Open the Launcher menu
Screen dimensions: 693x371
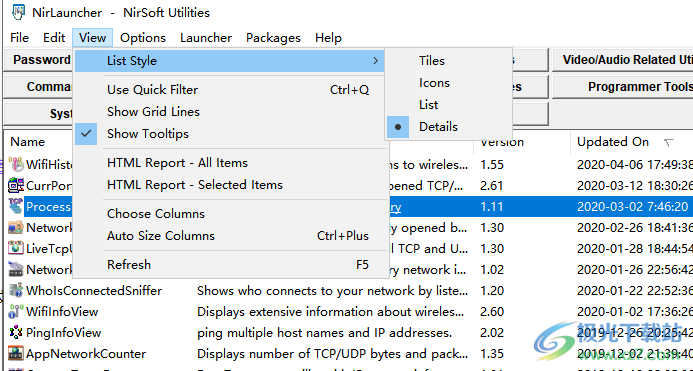(x=206, y=38)
